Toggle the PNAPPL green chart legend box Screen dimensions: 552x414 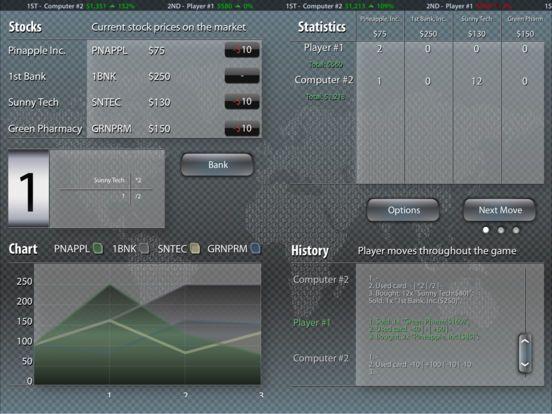tap(98, 249)
